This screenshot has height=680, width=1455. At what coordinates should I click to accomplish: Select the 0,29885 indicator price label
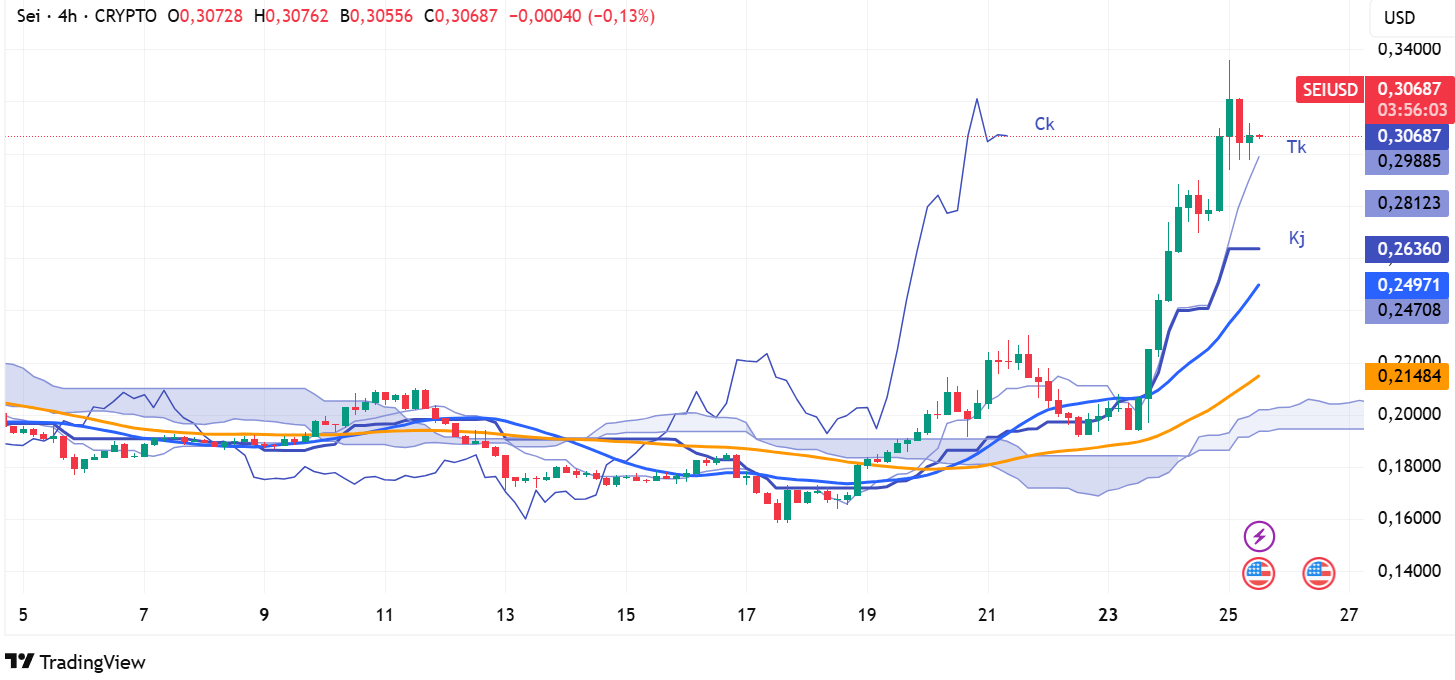coord(1409,160)
